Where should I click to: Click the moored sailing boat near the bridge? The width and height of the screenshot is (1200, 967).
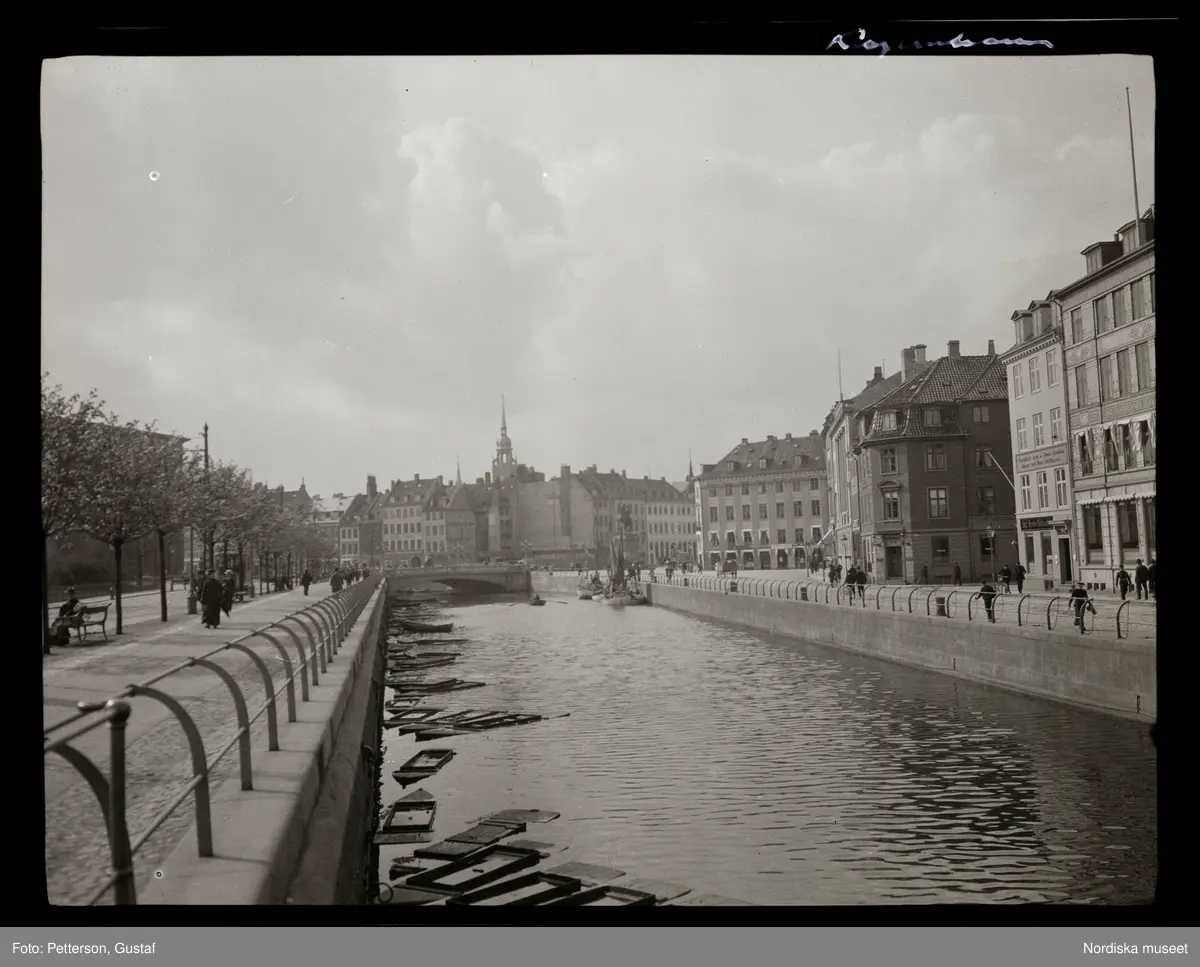[x=619, y=585]
